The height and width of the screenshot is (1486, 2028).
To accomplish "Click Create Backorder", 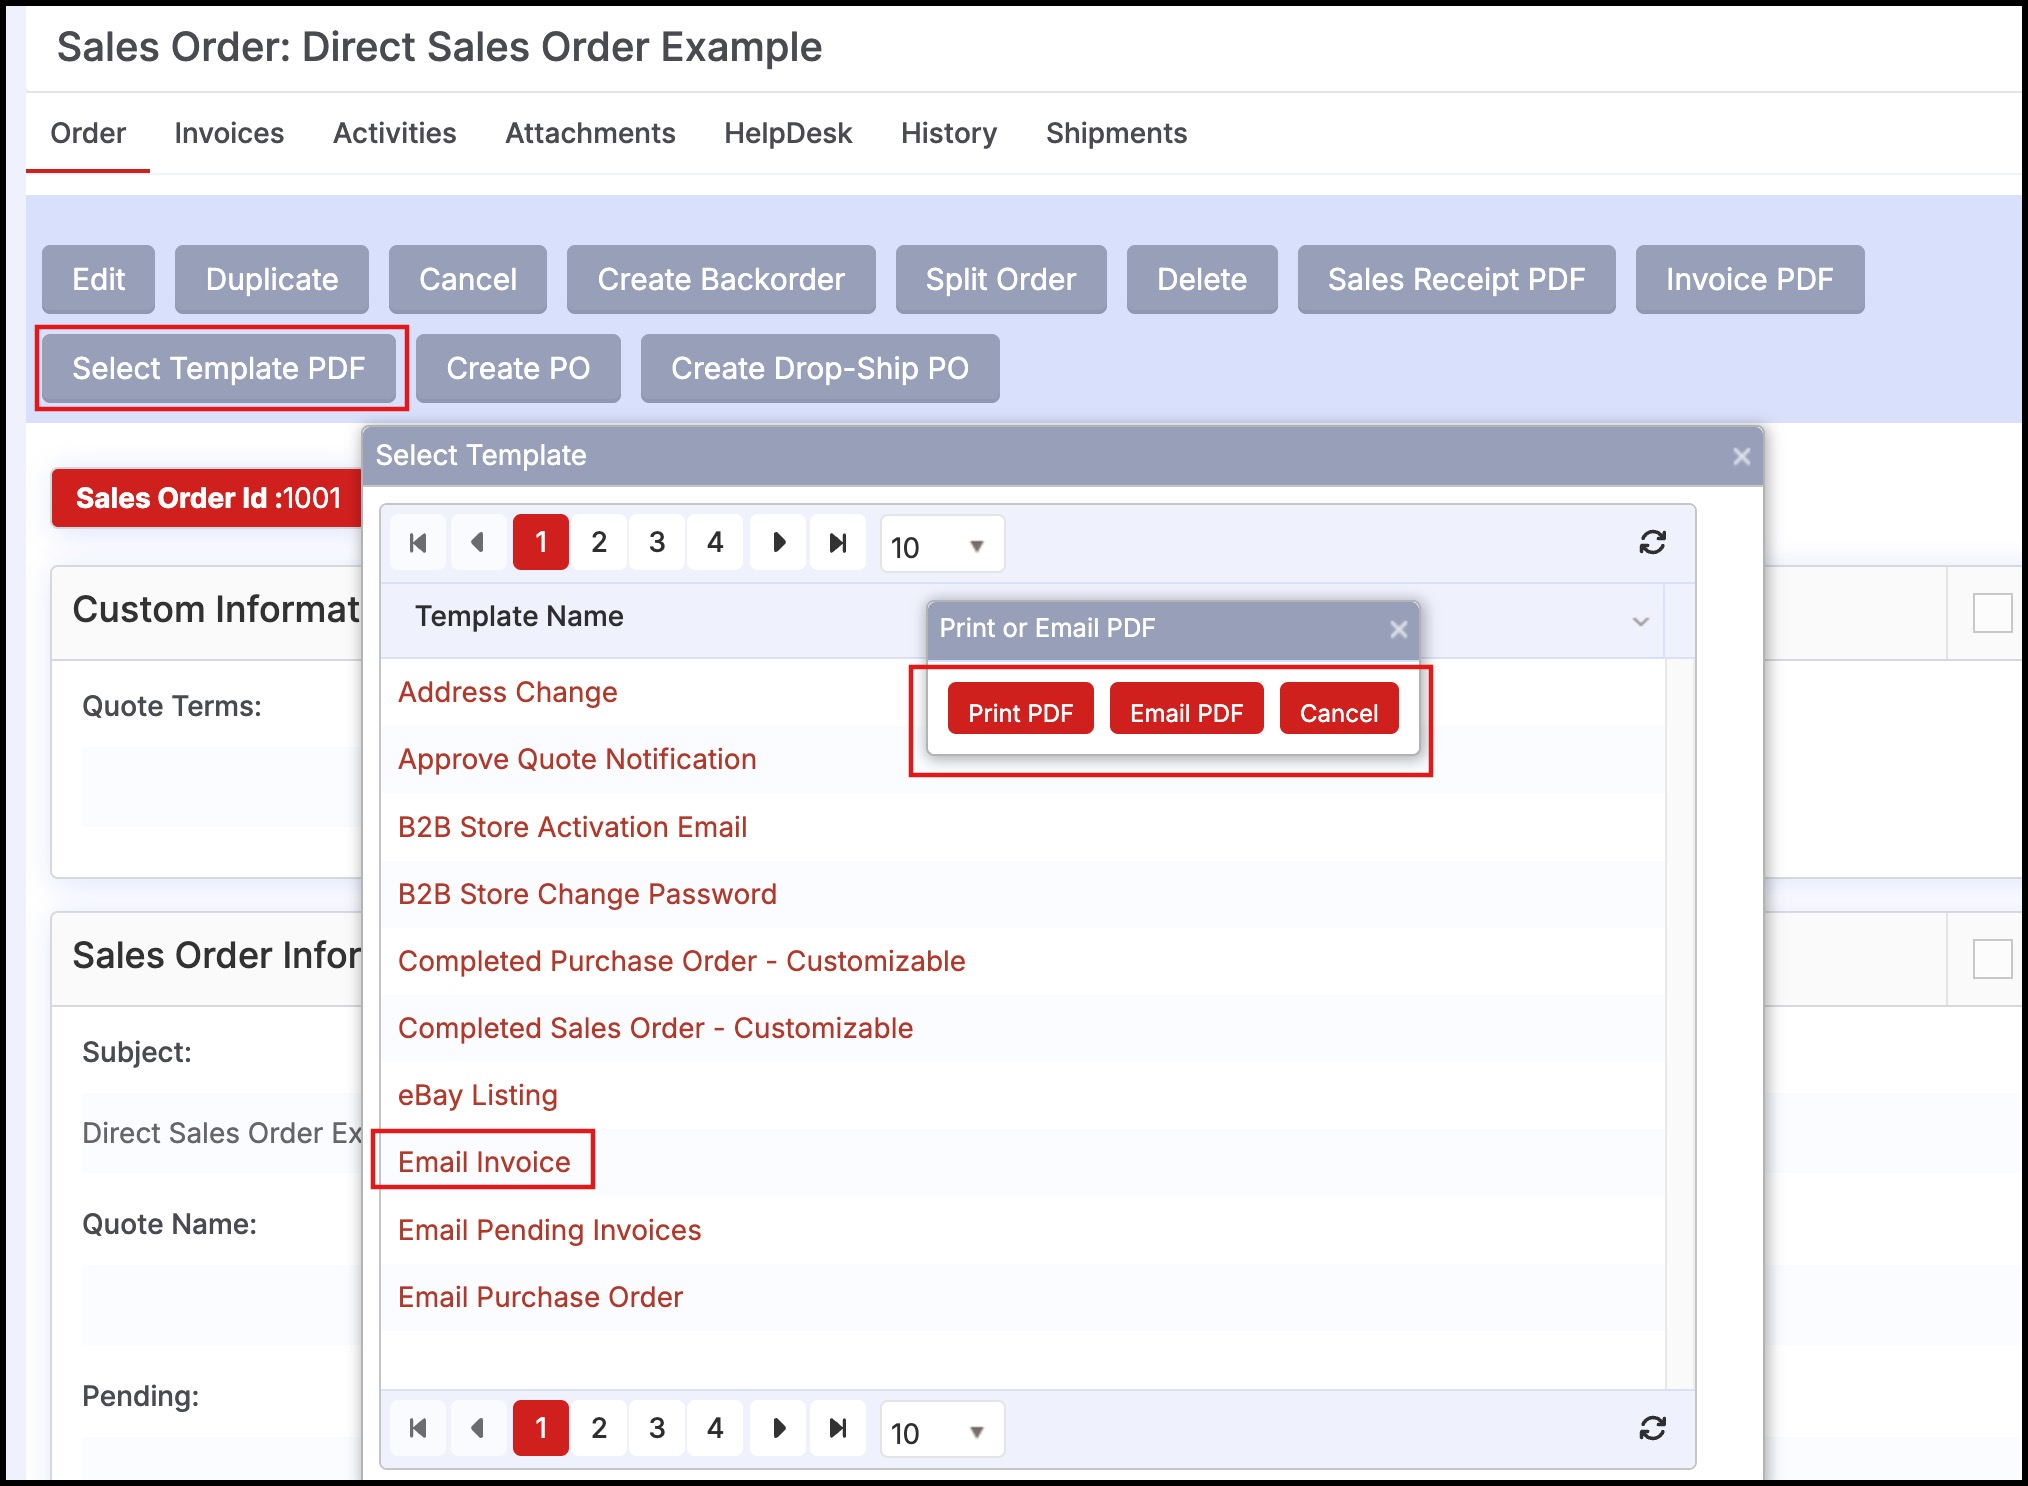I will coord(720,279).
